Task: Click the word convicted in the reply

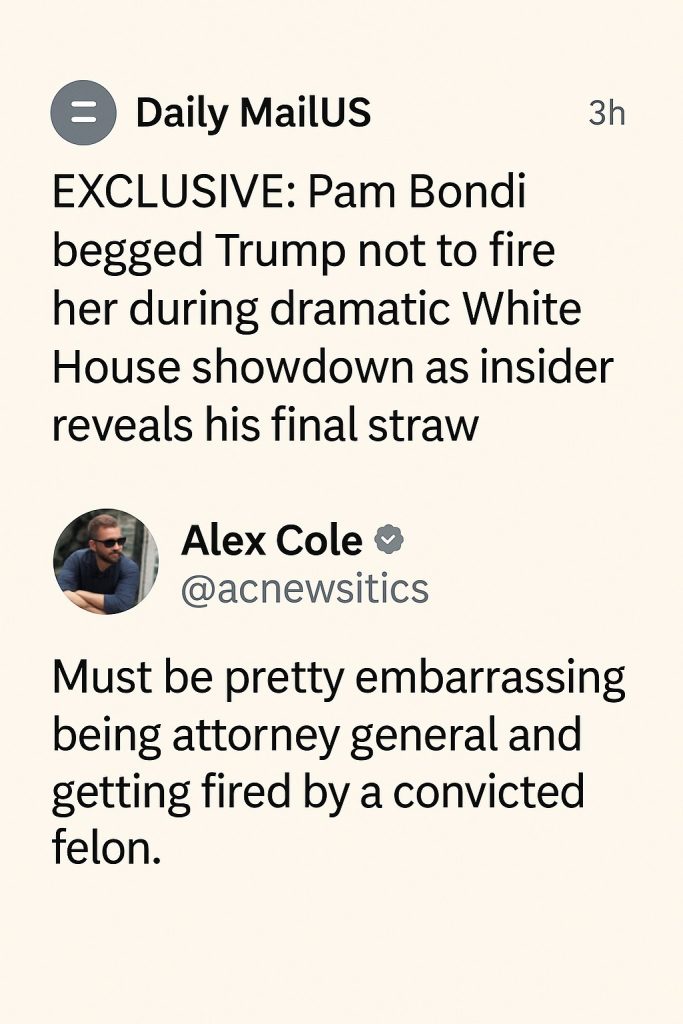Action: [x=488, y=794]
